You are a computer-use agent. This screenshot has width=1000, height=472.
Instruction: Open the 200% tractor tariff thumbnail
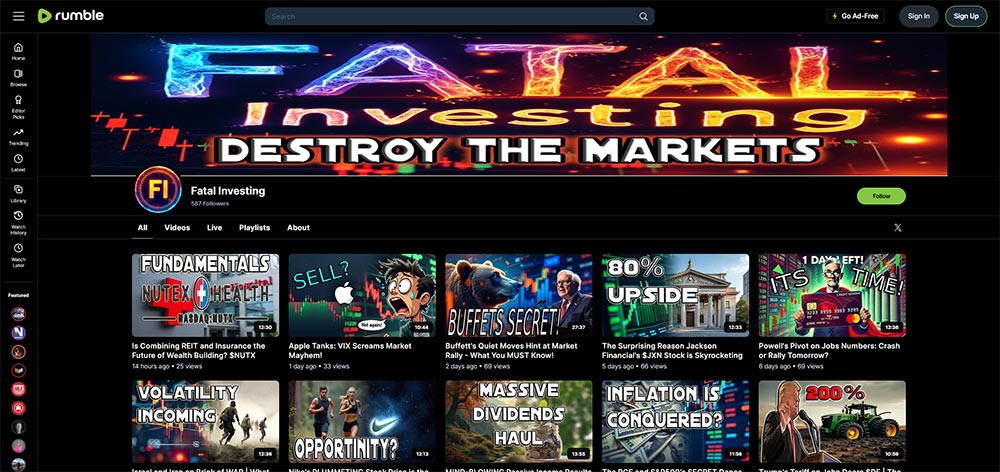tap(832, 422)
